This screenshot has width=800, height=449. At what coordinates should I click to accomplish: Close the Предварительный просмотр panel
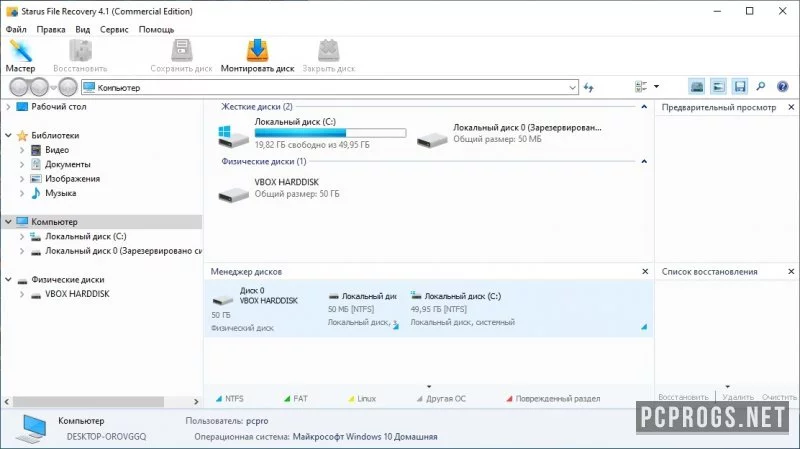click(791, 107)
